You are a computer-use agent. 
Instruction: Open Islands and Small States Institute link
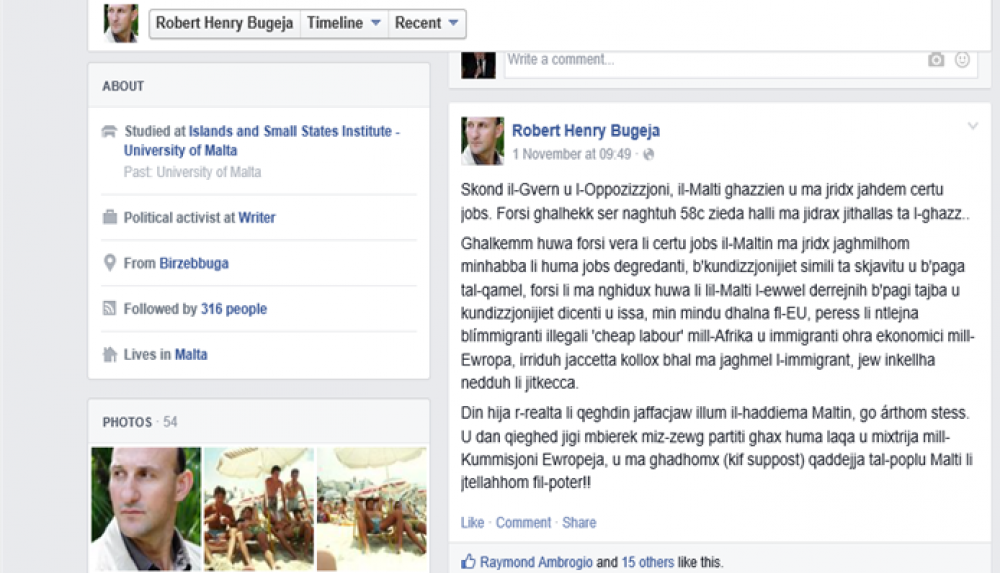click(261, 140)
